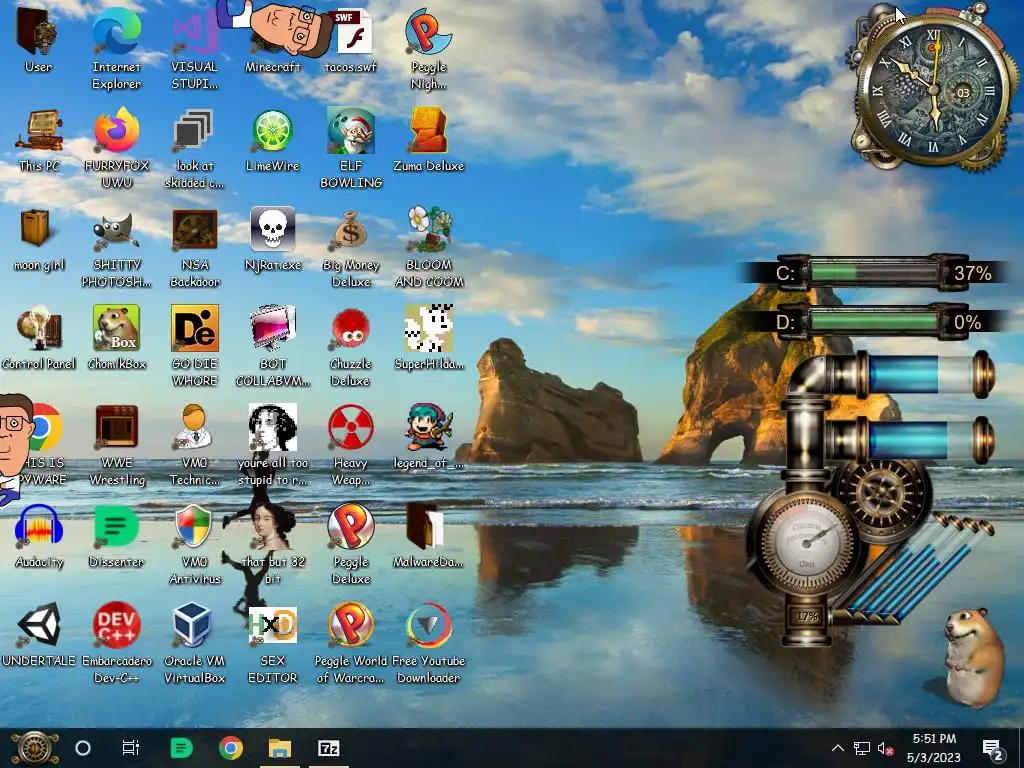The height and width of the screenshot is (768, 1024).
Task: Click the Cortana circle on the taskbar
Action: (83, 748)
